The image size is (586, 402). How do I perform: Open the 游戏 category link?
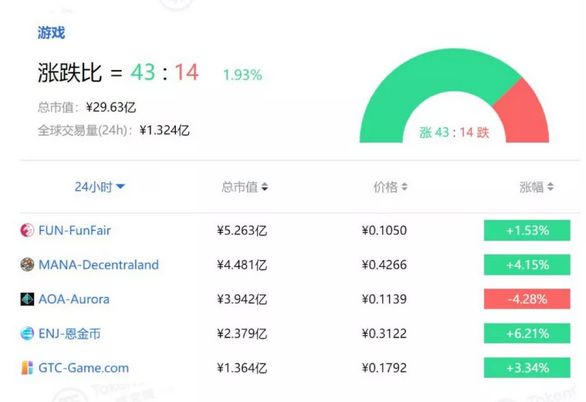pyautogui.click(x=51, y=33)
